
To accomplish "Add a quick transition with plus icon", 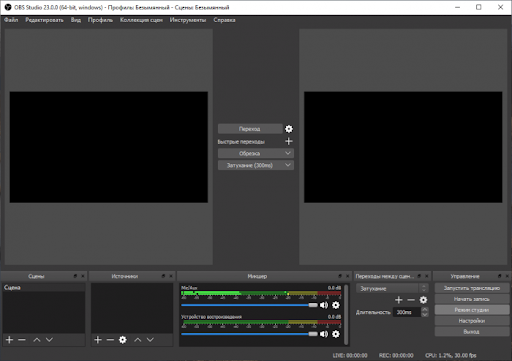I will [289, 141].
